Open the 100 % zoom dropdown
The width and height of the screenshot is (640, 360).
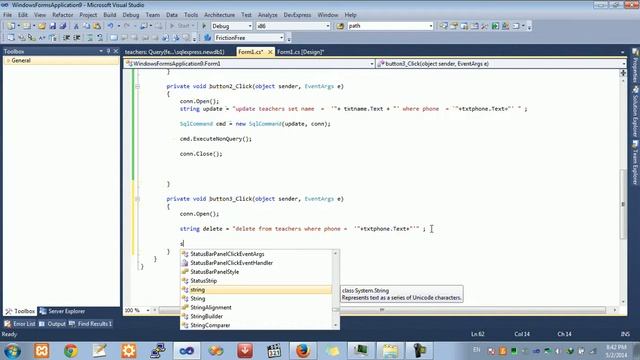(x=148, y=310)
